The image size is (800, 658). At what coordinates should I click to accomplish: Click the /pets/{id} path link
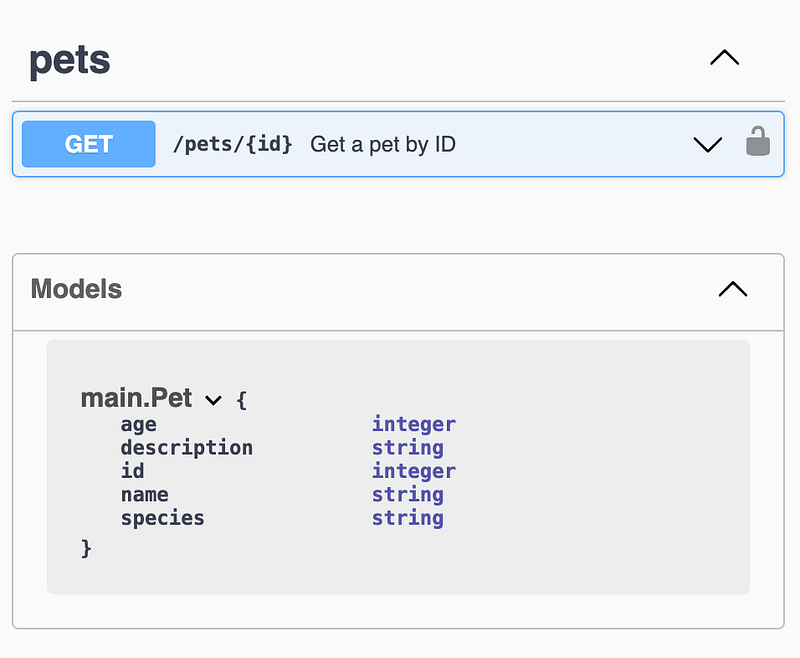click(232, 143)
